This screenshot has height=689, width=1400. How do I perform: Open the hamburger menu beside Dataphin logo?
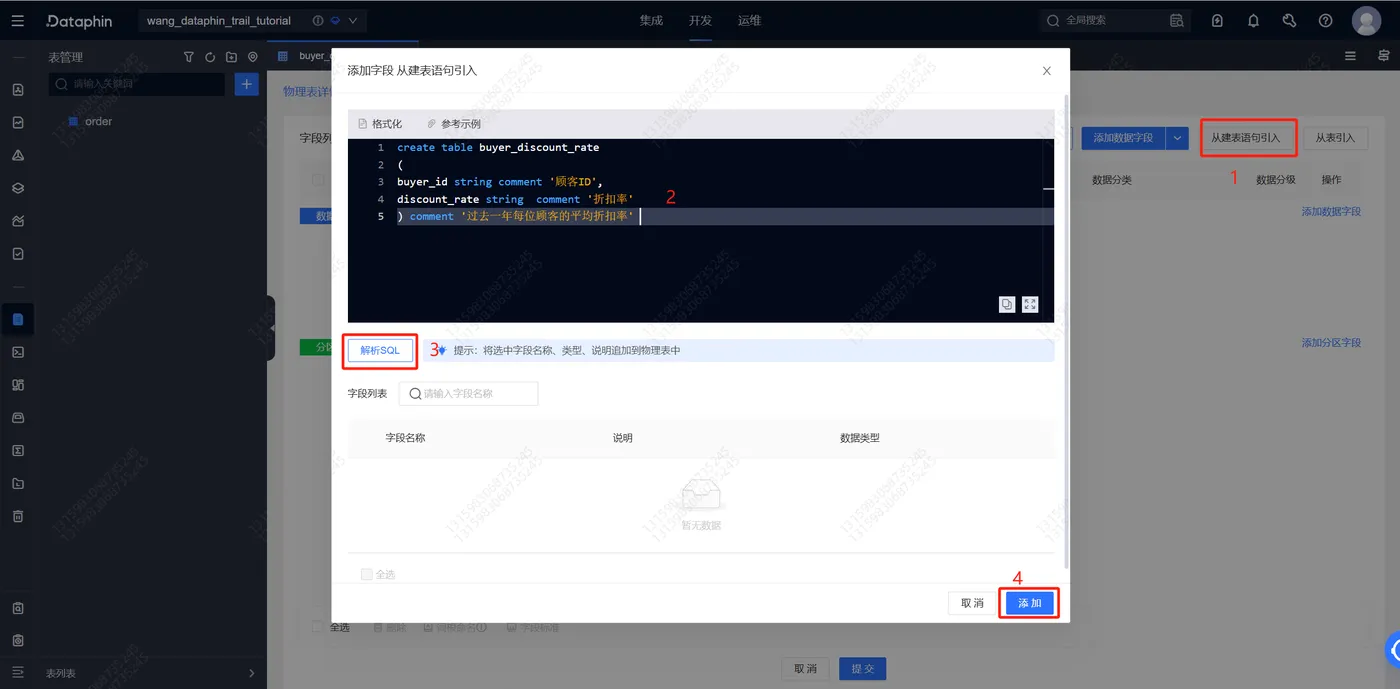pyautogui.click(x=18, y=20)
